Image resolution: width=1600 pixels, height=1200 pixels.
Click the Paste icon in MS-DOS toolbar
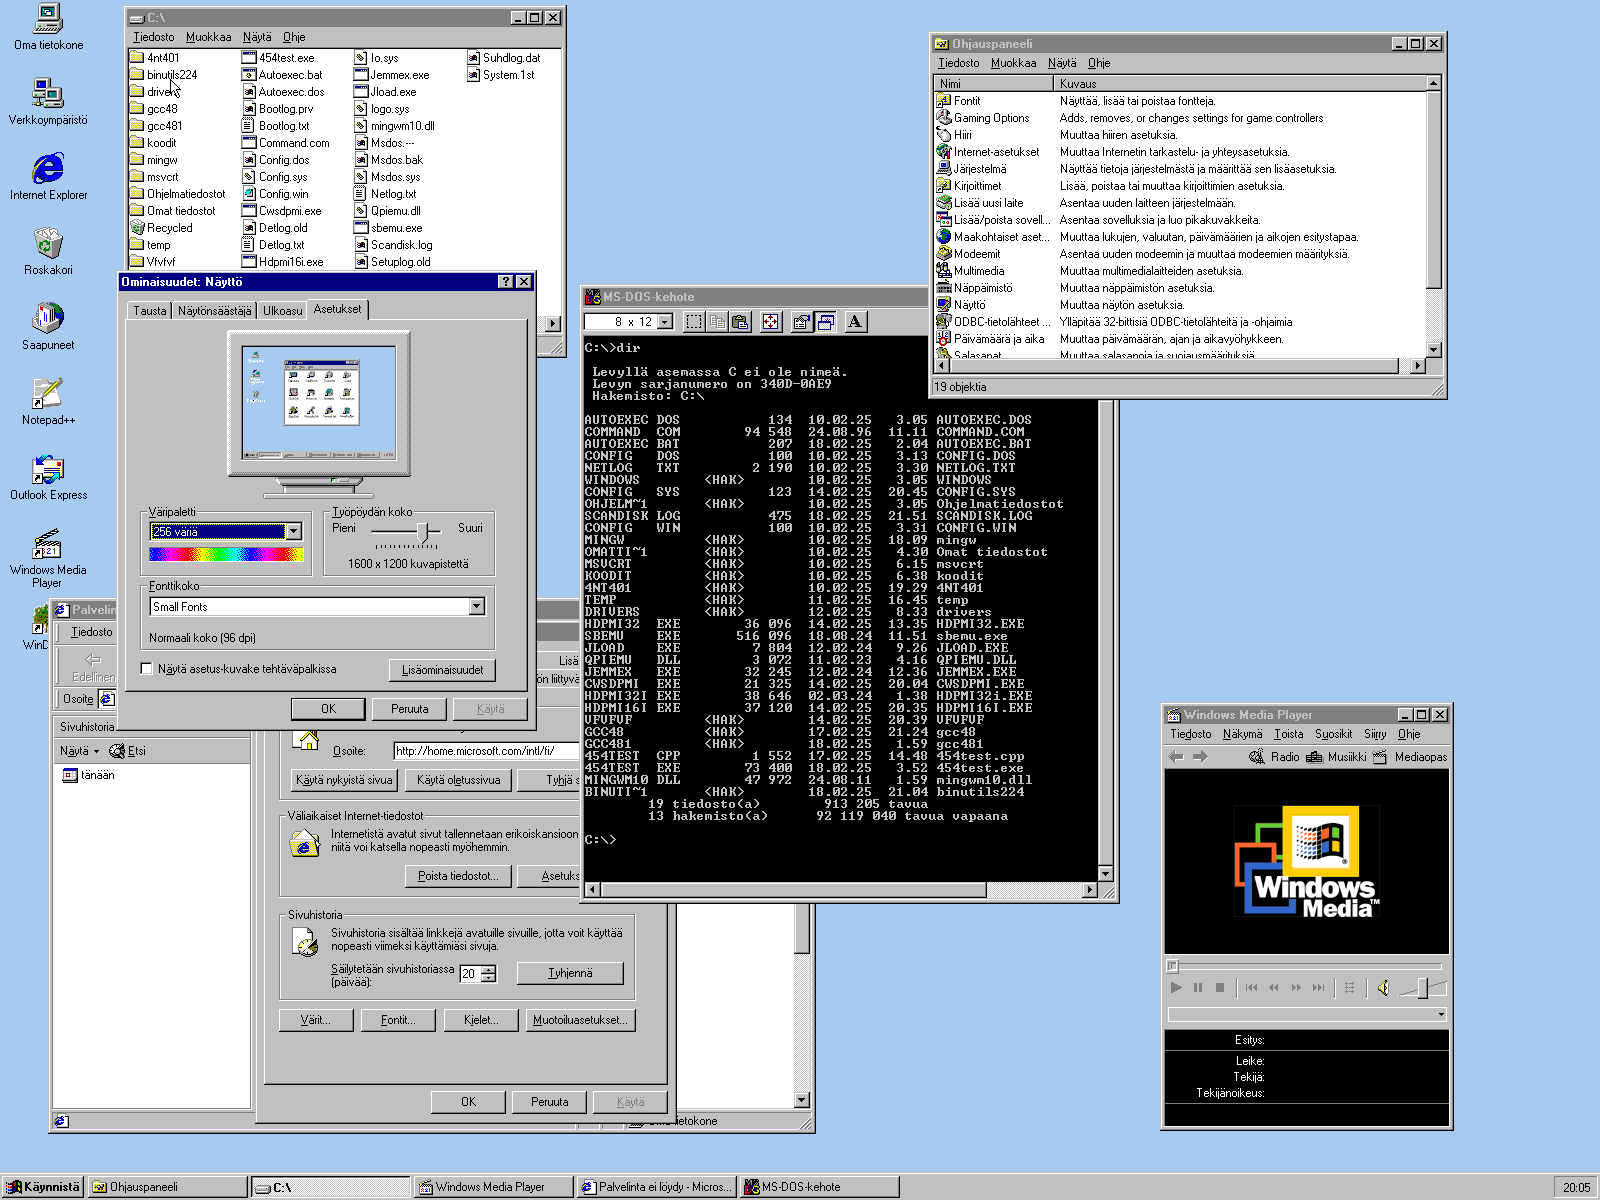[x=740, y=322]
